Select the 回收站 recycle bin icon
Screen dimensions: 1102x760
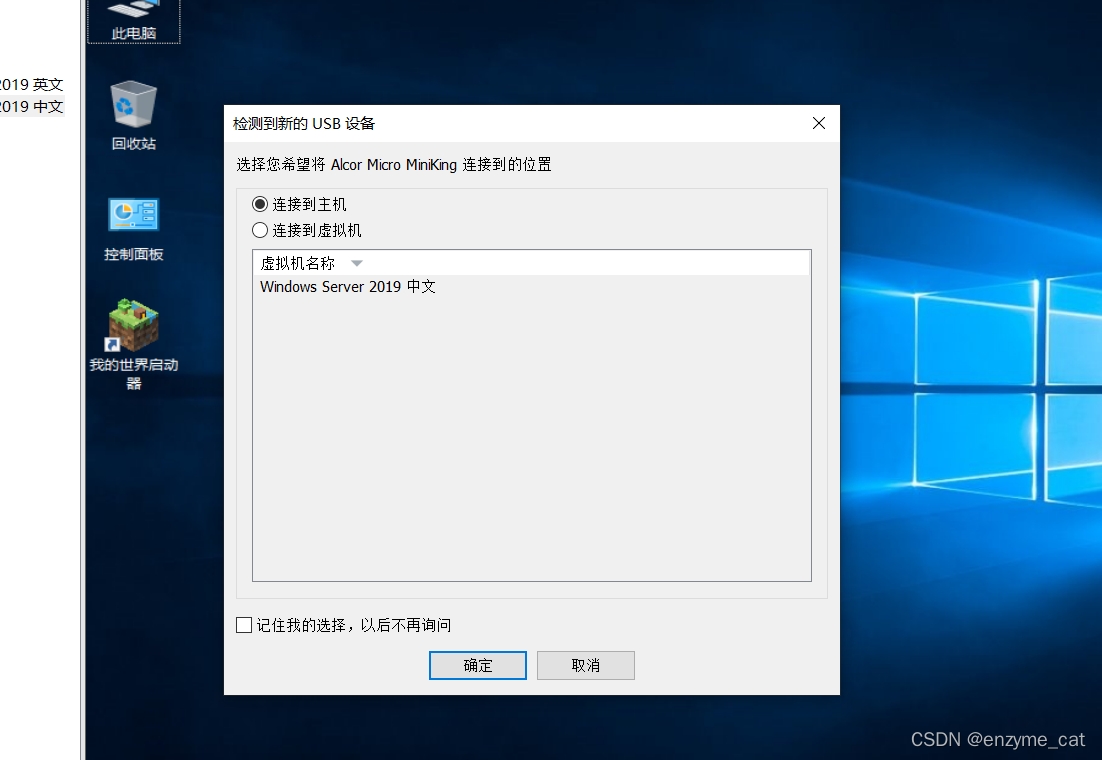coord(134,115)
